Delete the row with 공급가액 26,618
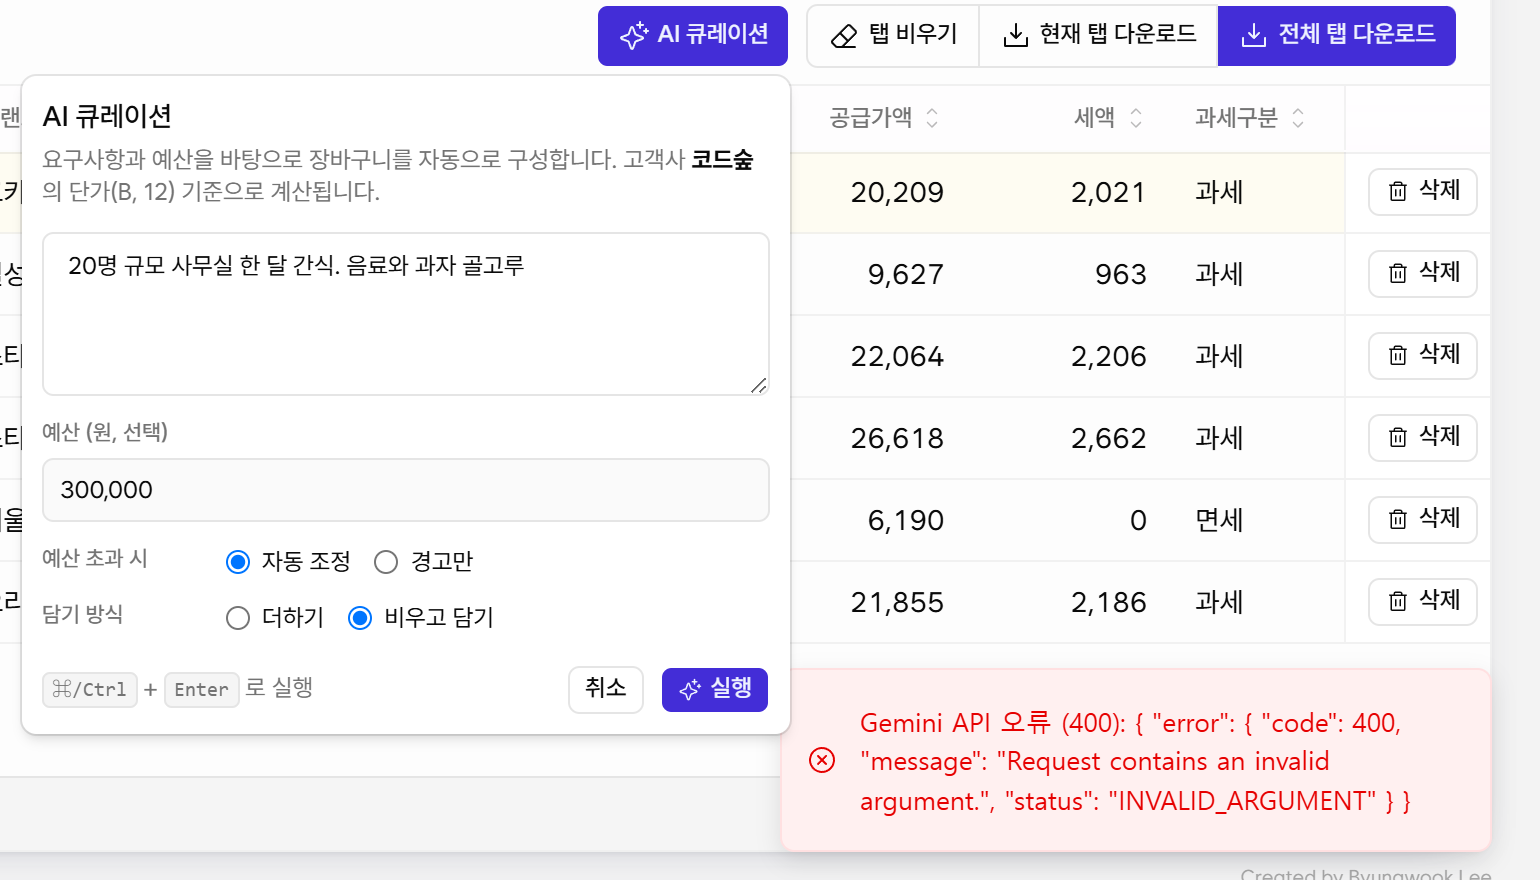Image resolution: width=1540 pixels, height=880 pixels. 1422,437
